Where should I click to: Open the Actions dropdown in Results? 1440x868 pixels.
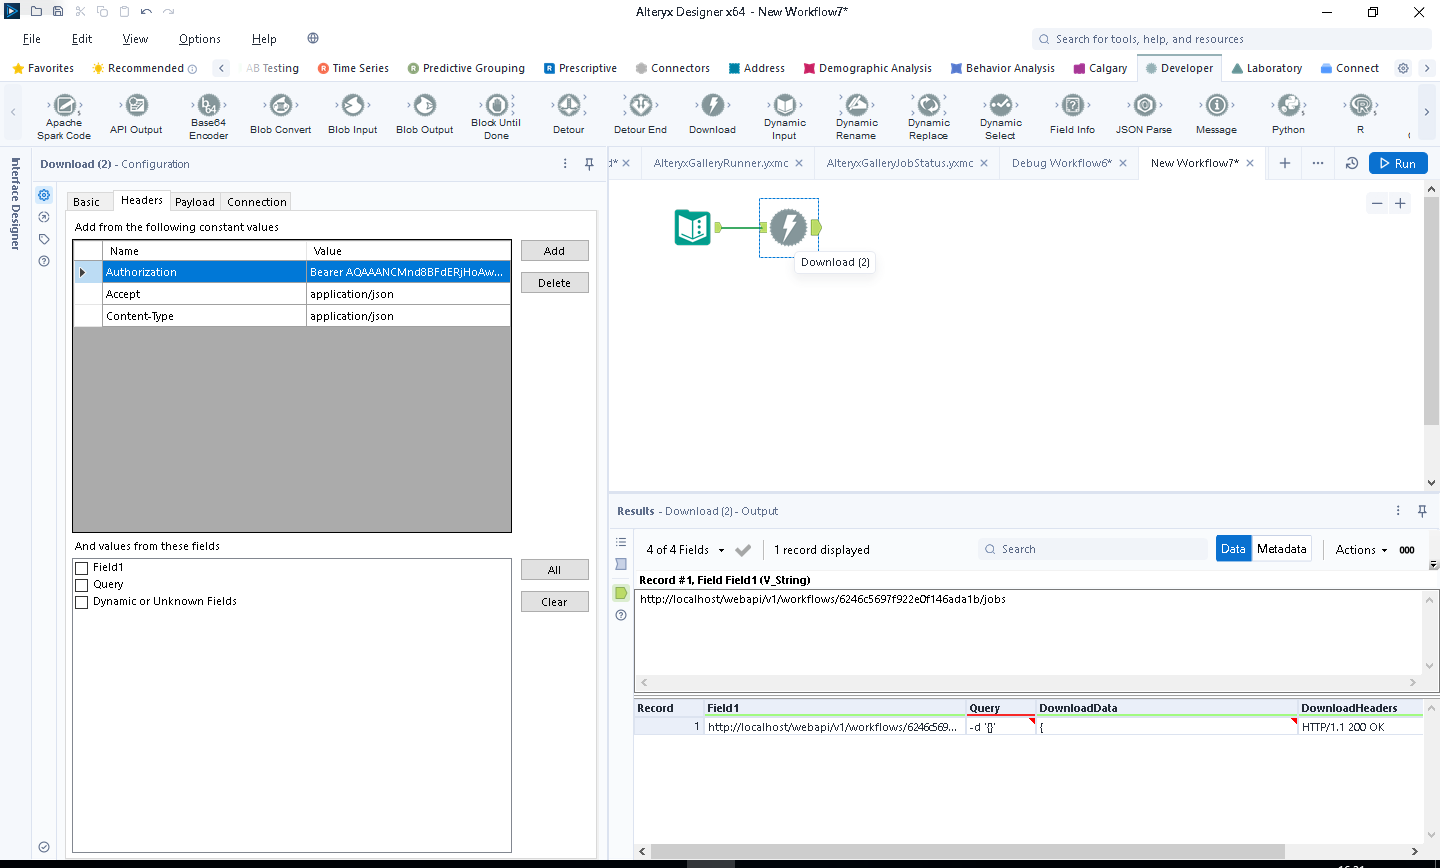click(1360, 549)
